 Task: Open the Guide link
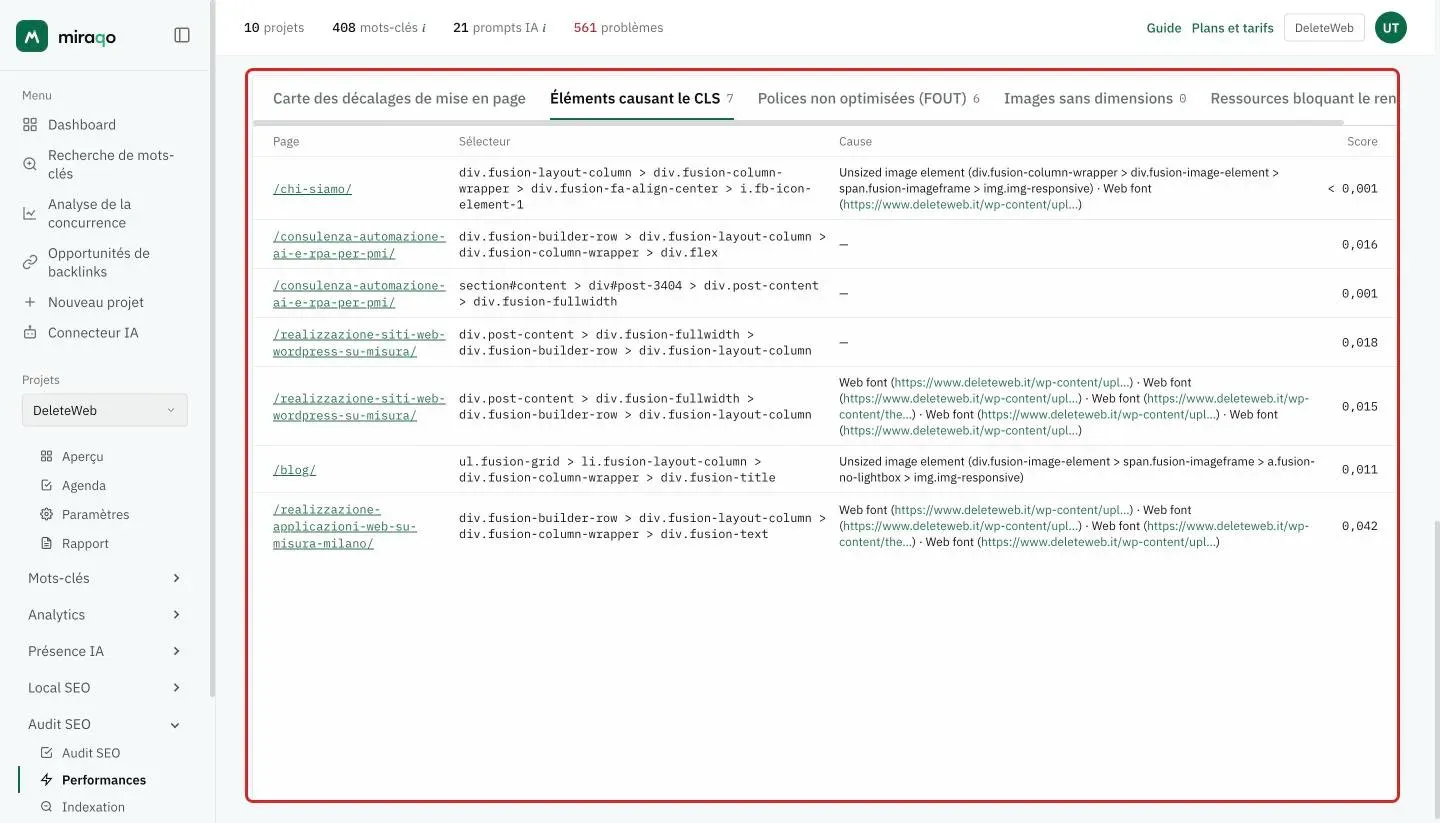[1164, 28]
